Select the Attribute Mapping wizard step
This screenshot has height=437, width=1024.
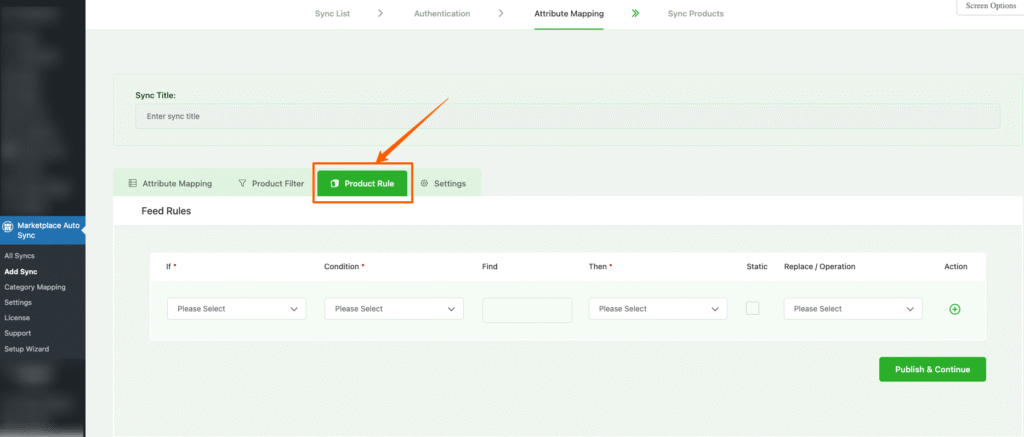pos(569,13)
